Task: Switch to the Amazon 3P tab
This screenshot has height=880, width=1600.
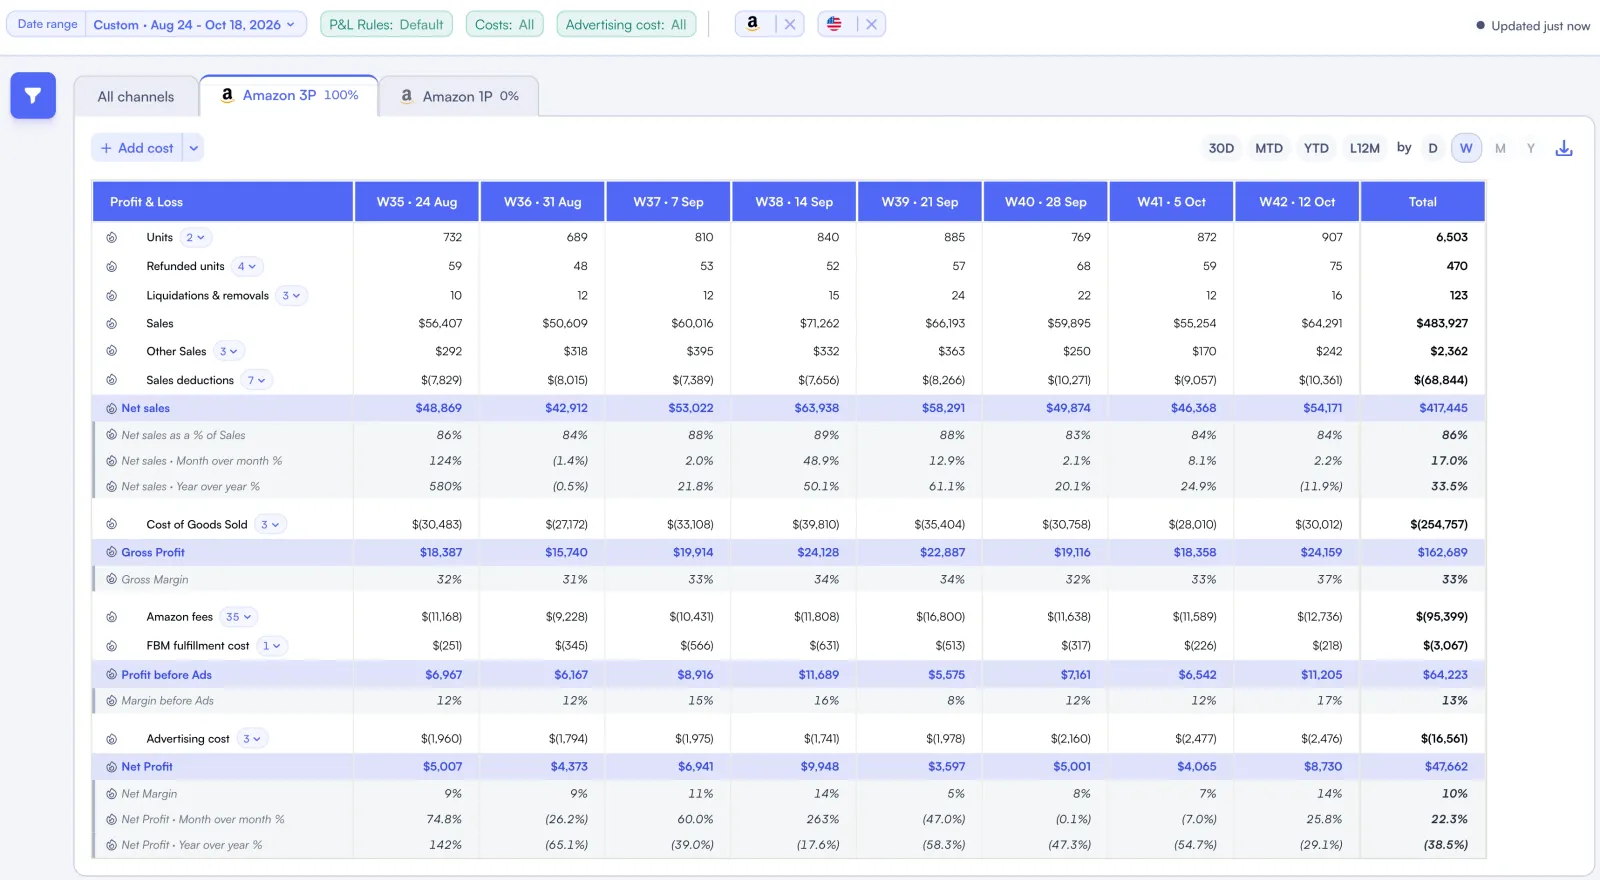Action: (x=289, y=95)
